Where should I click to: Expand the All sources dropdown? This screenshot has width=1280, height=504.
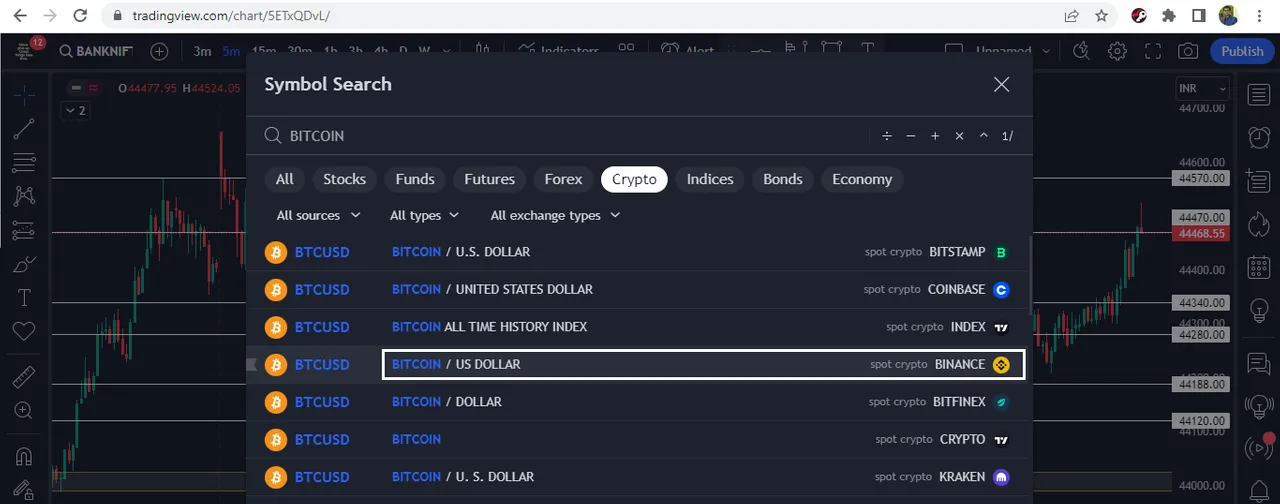(318, 215)
